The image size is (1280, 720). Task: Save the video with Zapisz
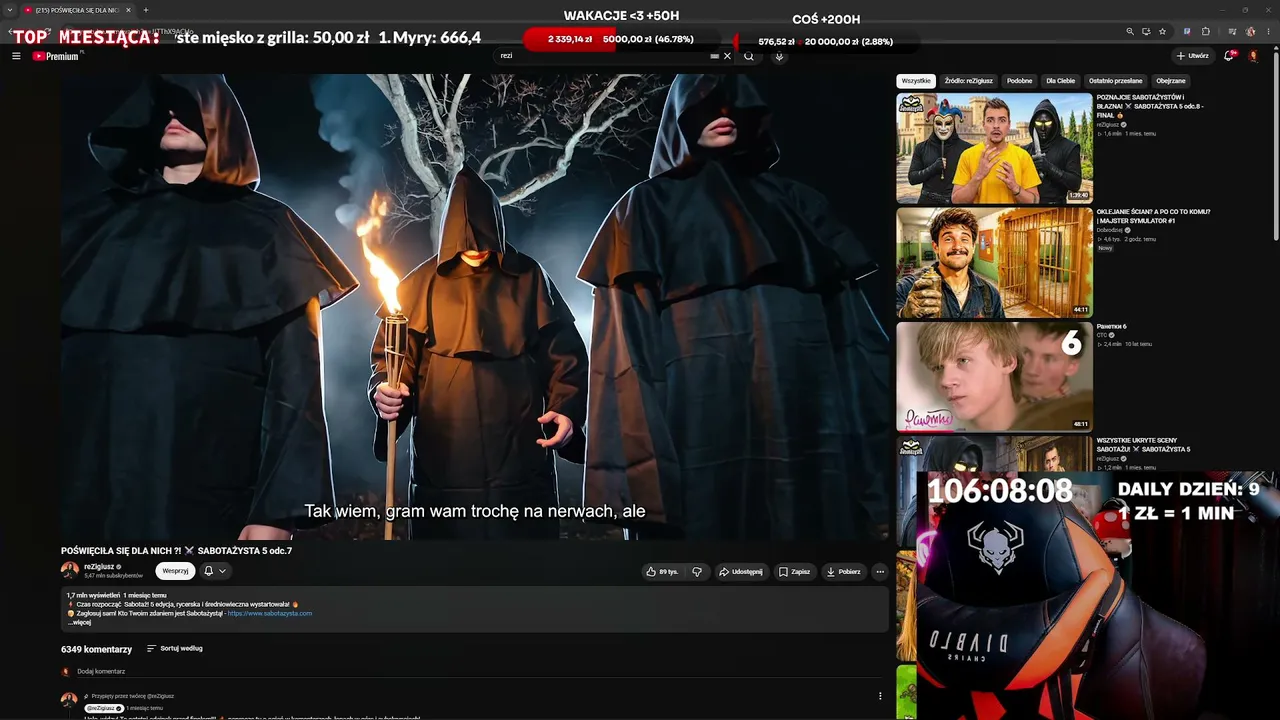795,572
